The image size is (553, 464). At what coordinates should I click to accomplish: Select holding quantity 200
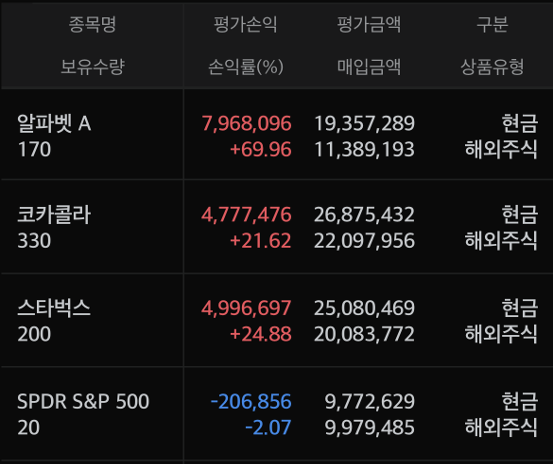34,334
